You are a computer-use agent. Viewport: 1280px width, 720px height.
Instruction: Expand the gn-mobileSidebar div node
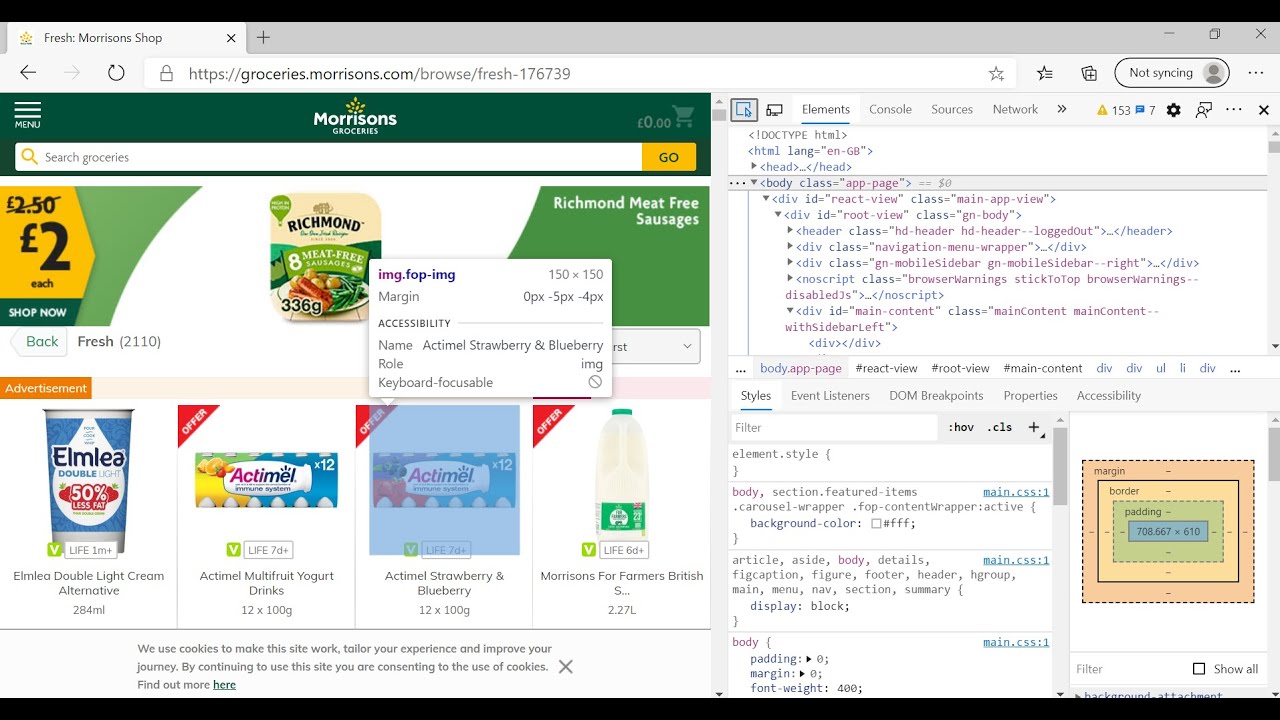pyautogui.click(x=790, y=263)
